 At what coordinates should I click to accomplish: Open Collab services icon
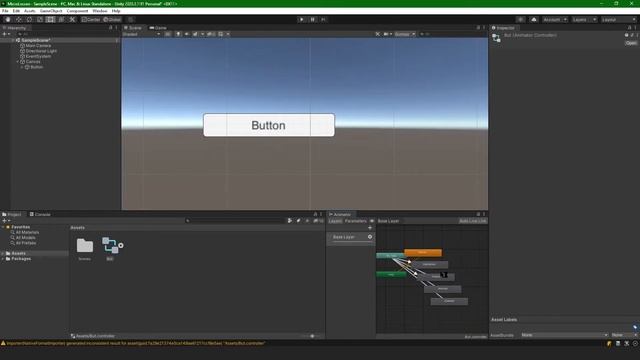520,20
